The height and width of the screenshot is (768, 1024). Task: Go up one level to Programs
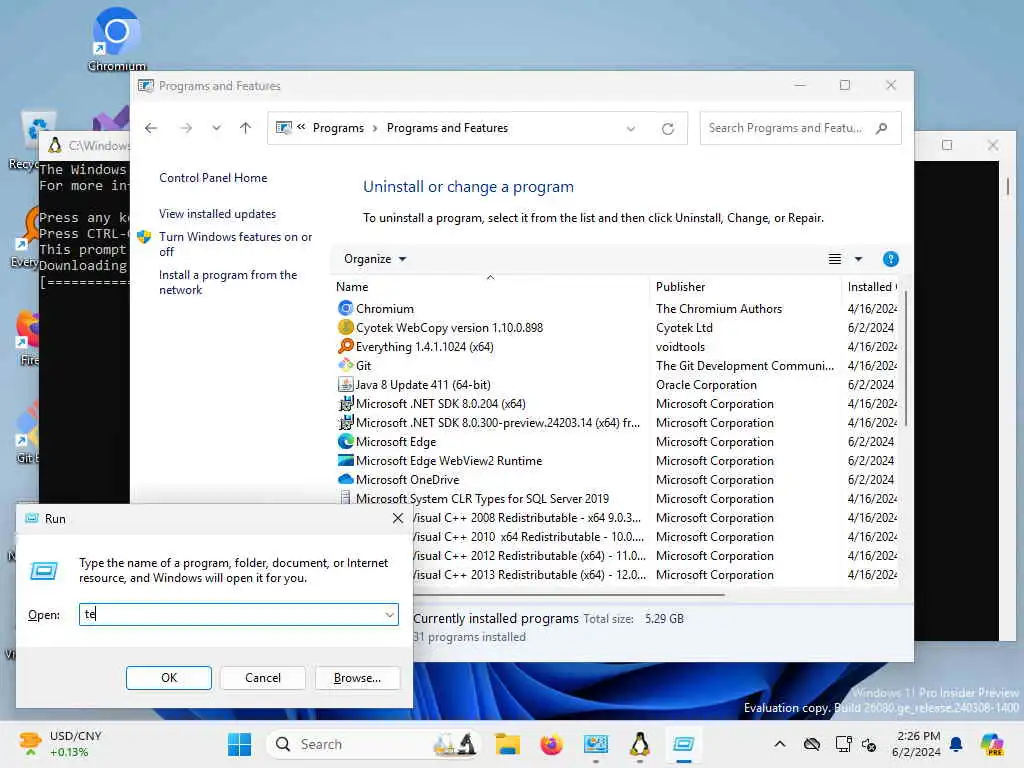[x=246, y=128]
